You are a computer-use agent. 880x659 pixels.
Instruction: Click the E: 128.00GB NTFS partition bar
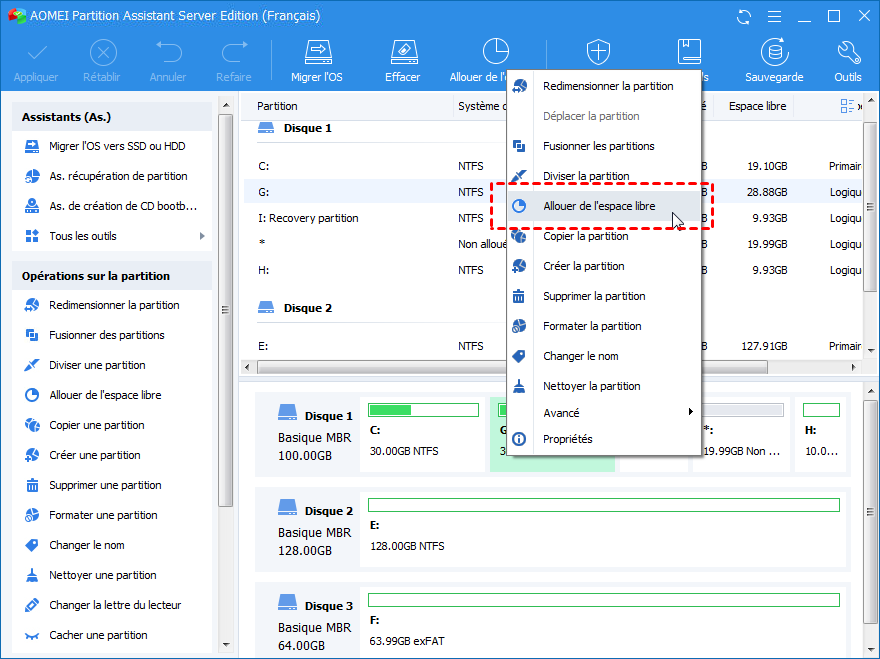(604, 505)
